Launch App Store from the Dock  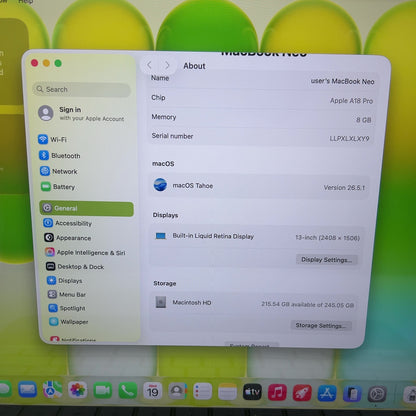point(327,393)
